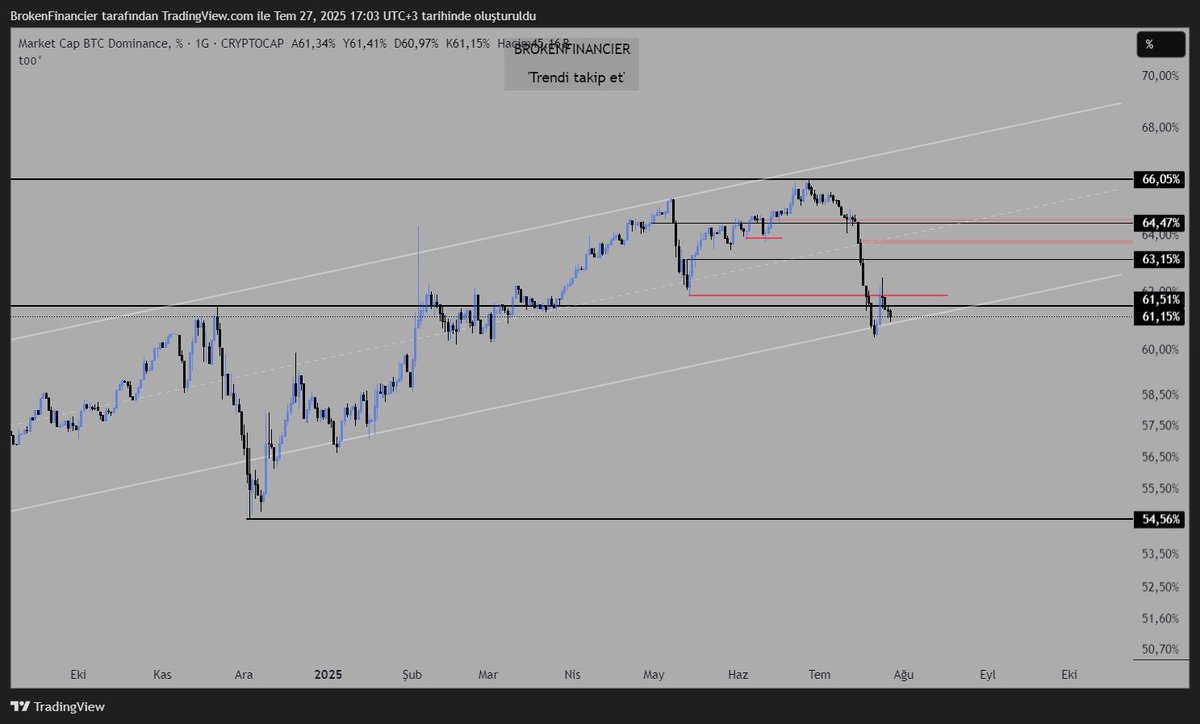This screenshot has height=724, width=1200.
Task: Click the 52,50% price axis label
Action: coord(1160,587)
